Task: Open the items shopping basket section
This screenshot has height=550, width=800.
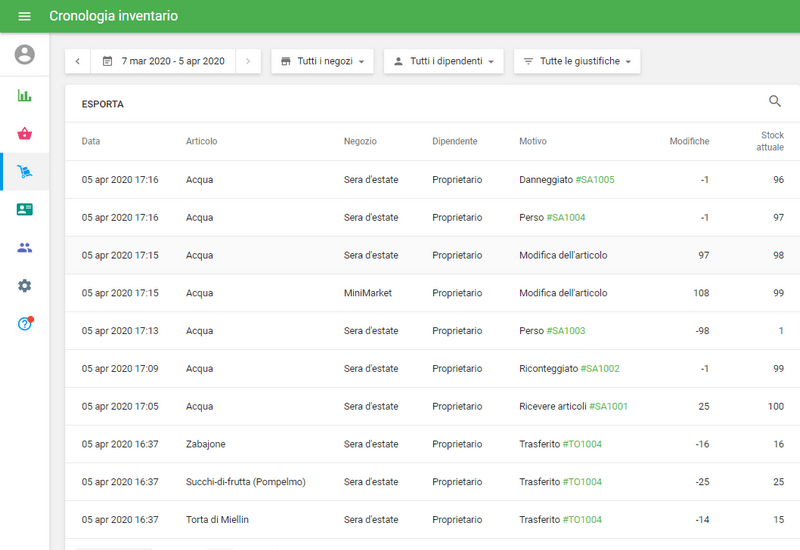Action: pos(24,134)
